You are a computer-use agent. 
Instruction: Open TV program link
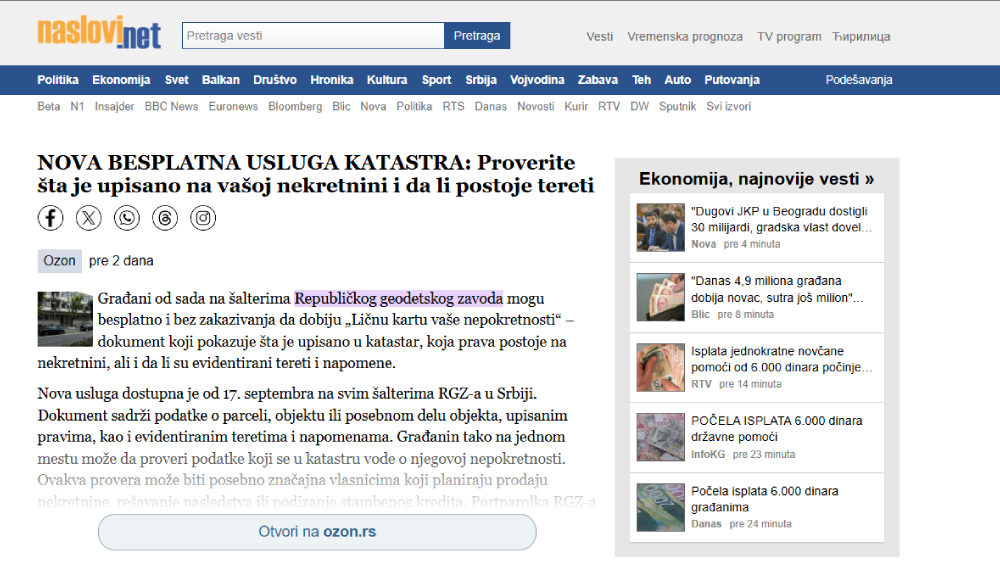pos(789,36)
